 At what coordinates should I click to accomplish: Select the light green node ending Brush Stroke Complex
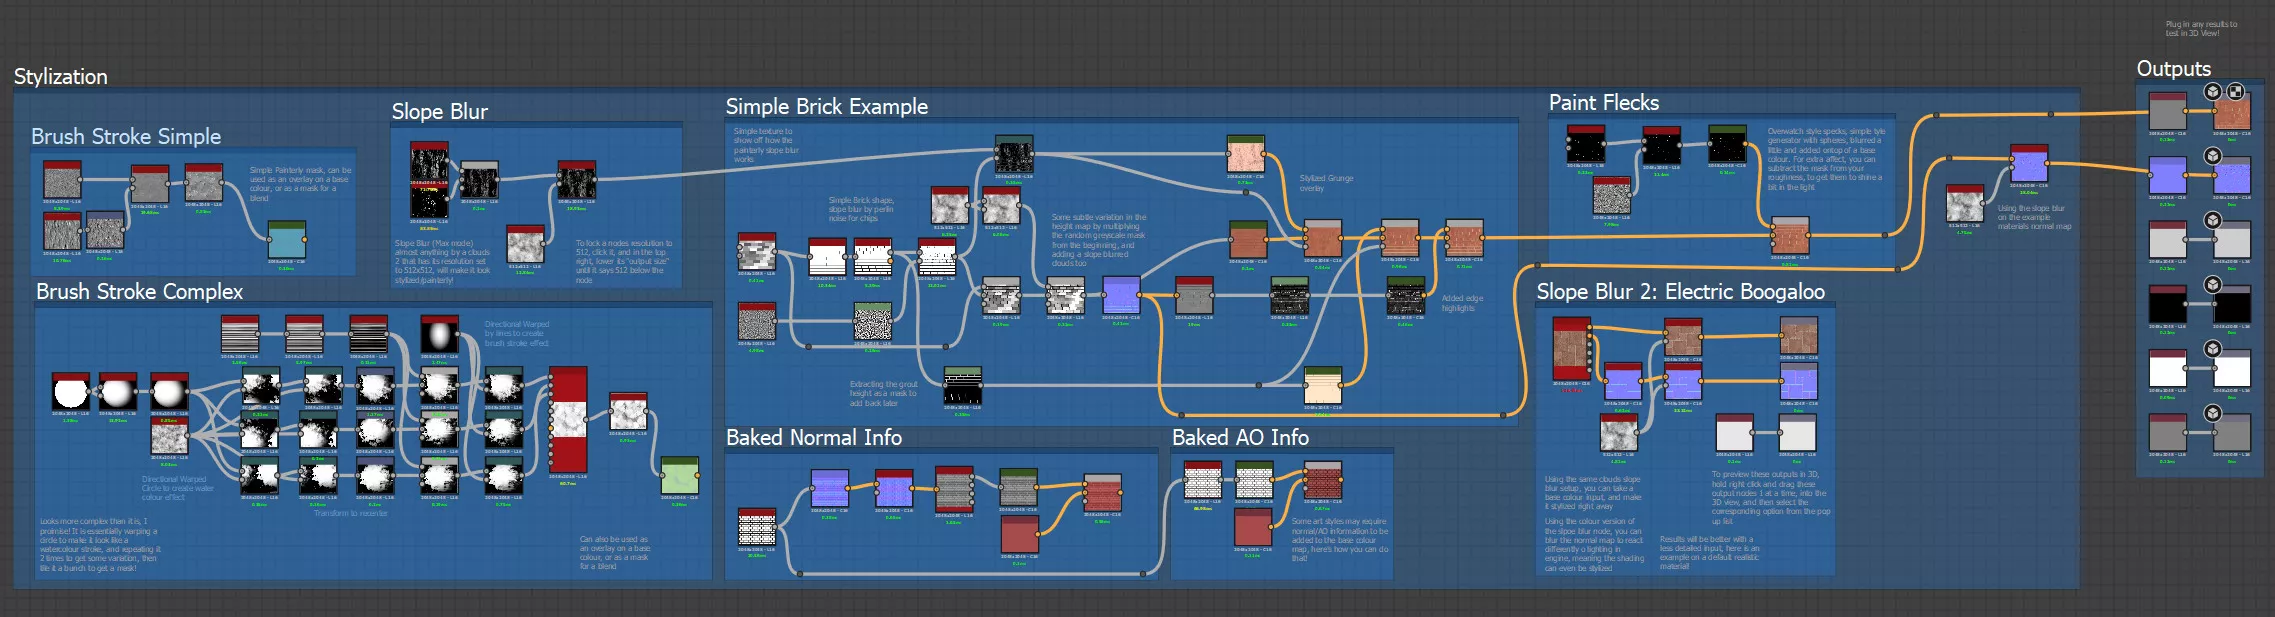[x=679, y=477]
